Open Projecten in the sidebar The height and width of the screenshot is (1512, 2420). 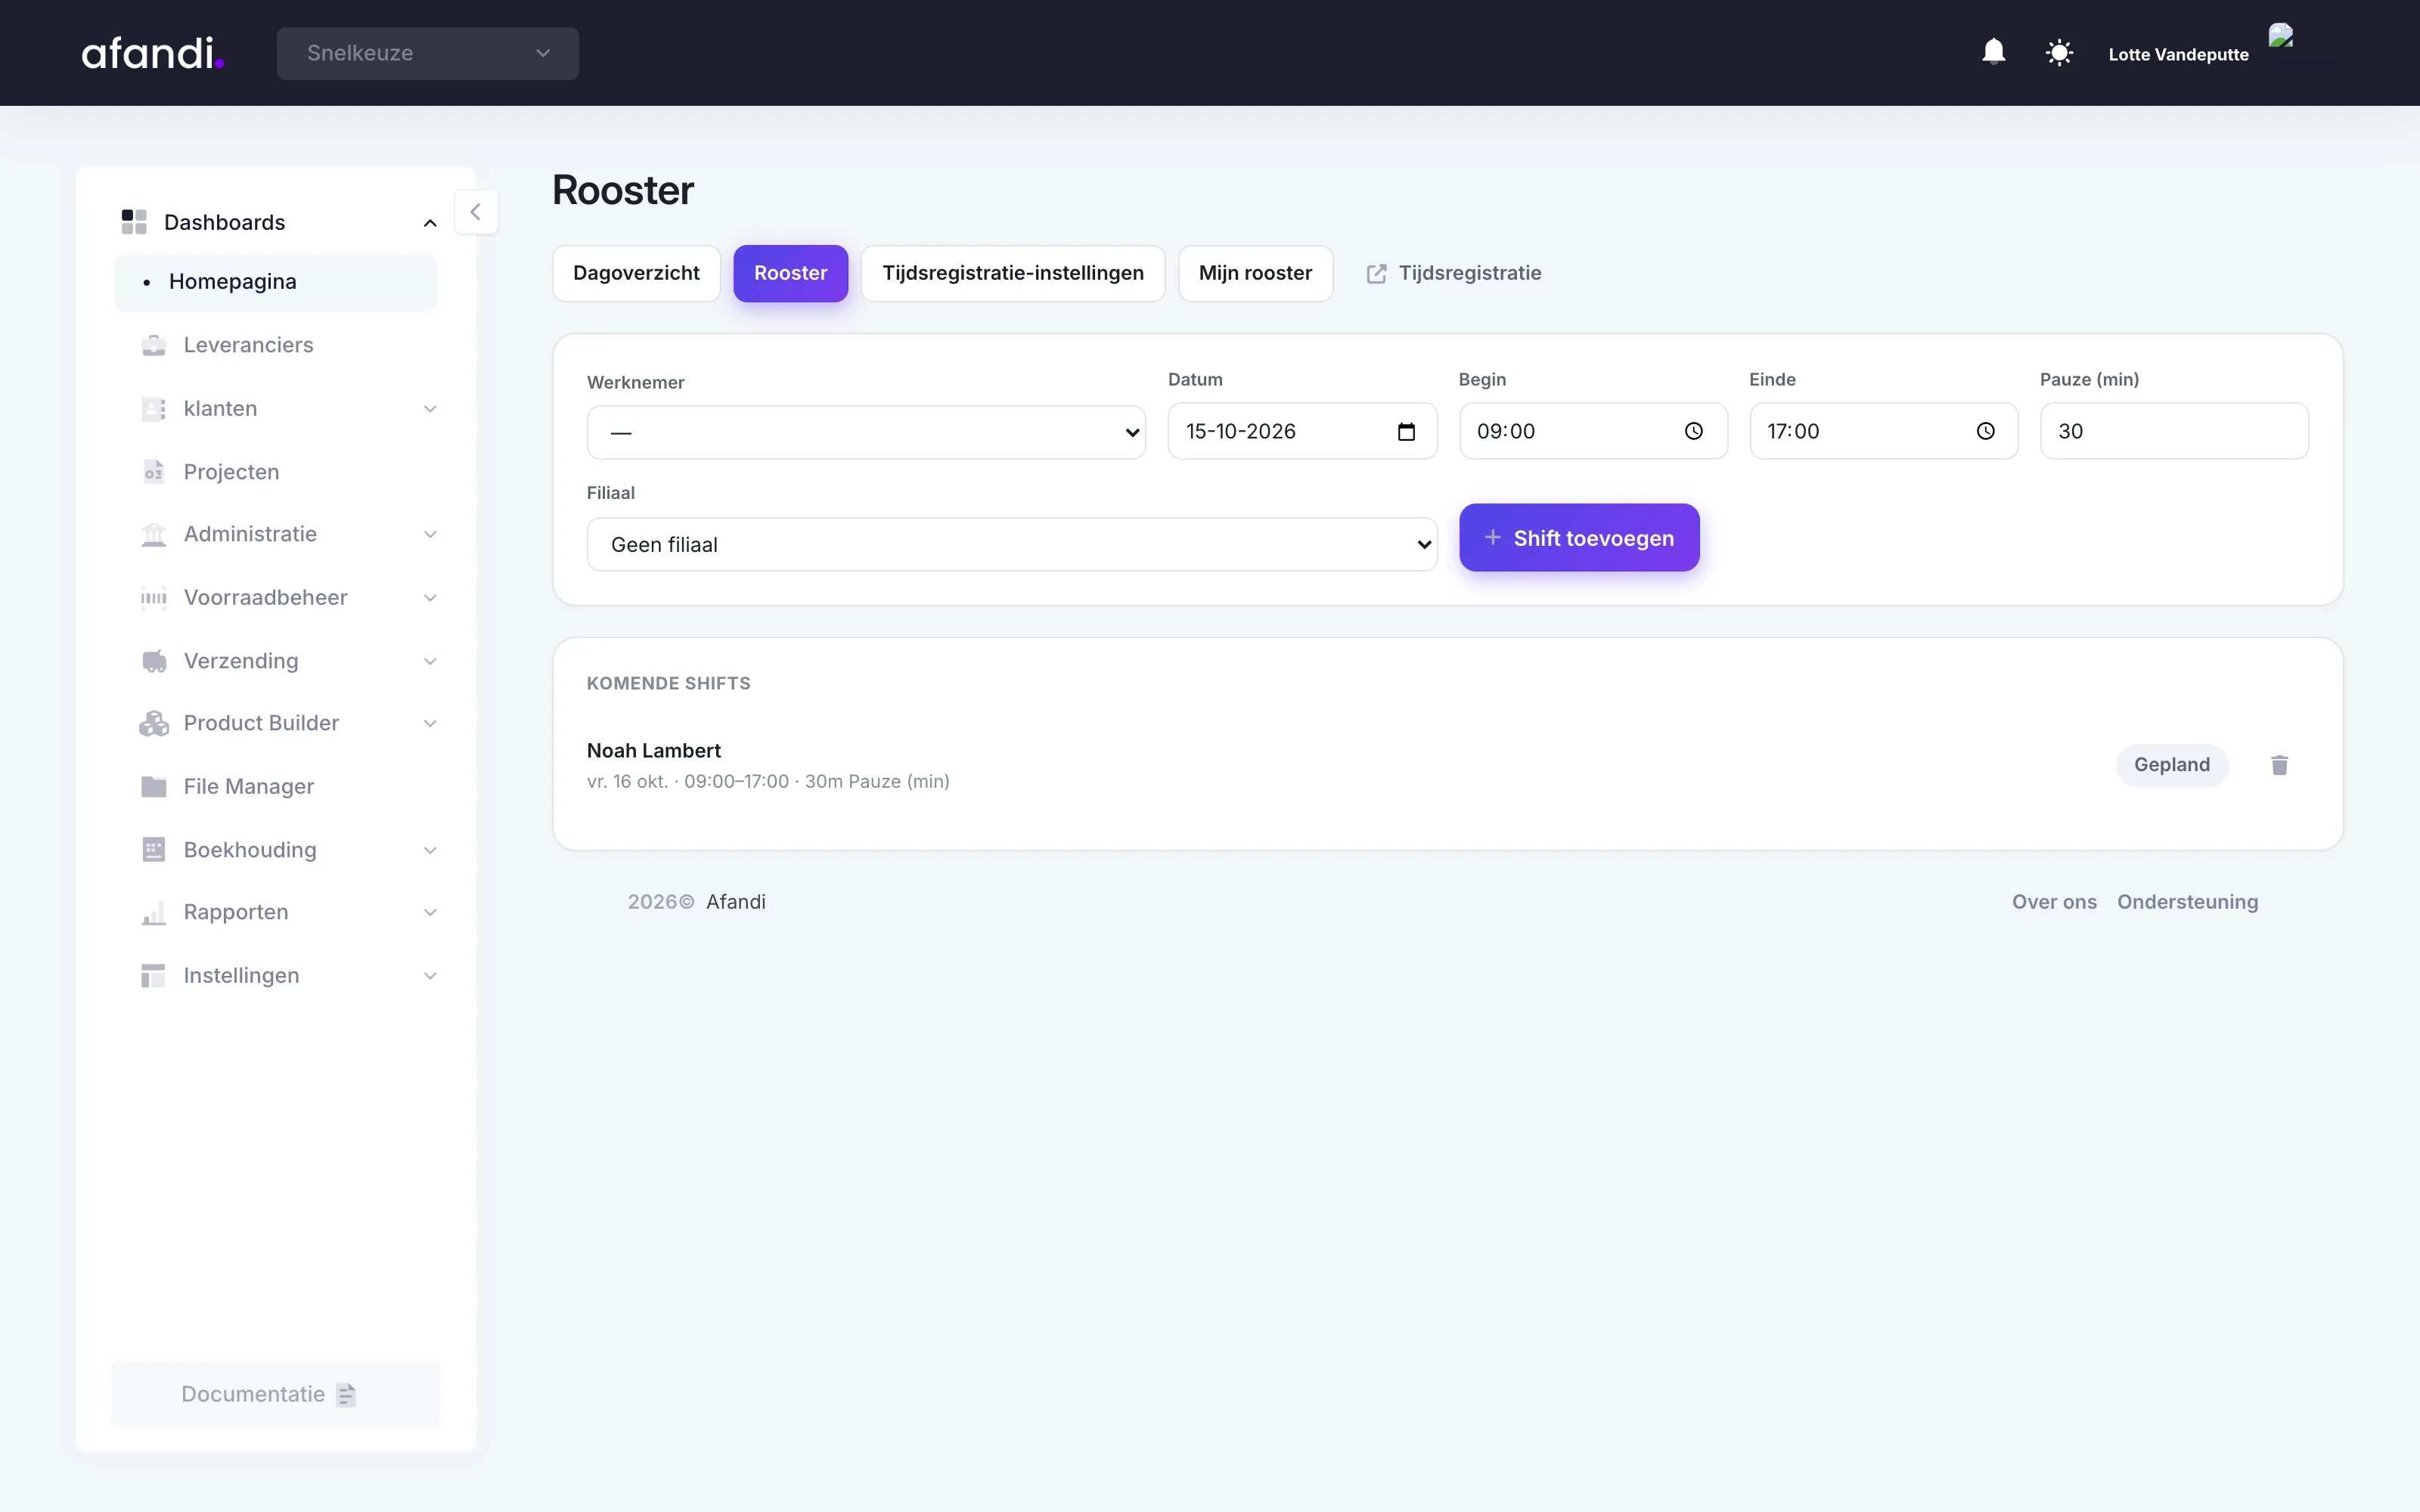click(276, 472)
